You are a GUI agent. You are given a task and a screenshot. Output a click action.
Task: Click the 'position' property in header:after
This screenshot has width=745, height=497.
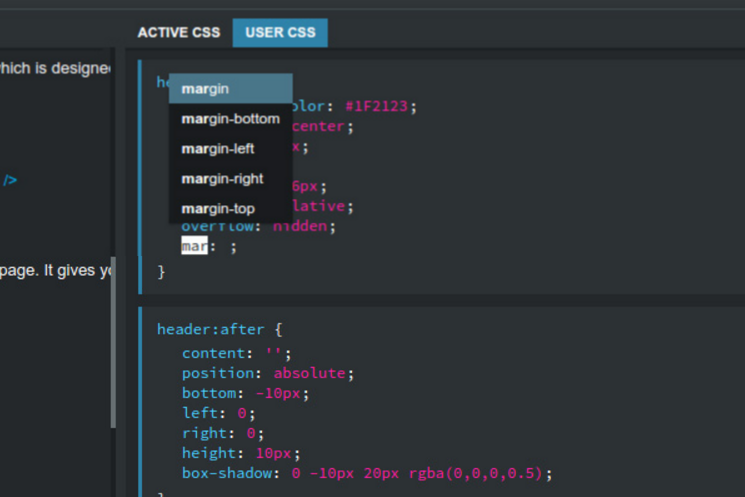pyautogui.click(x=218, y=373)
